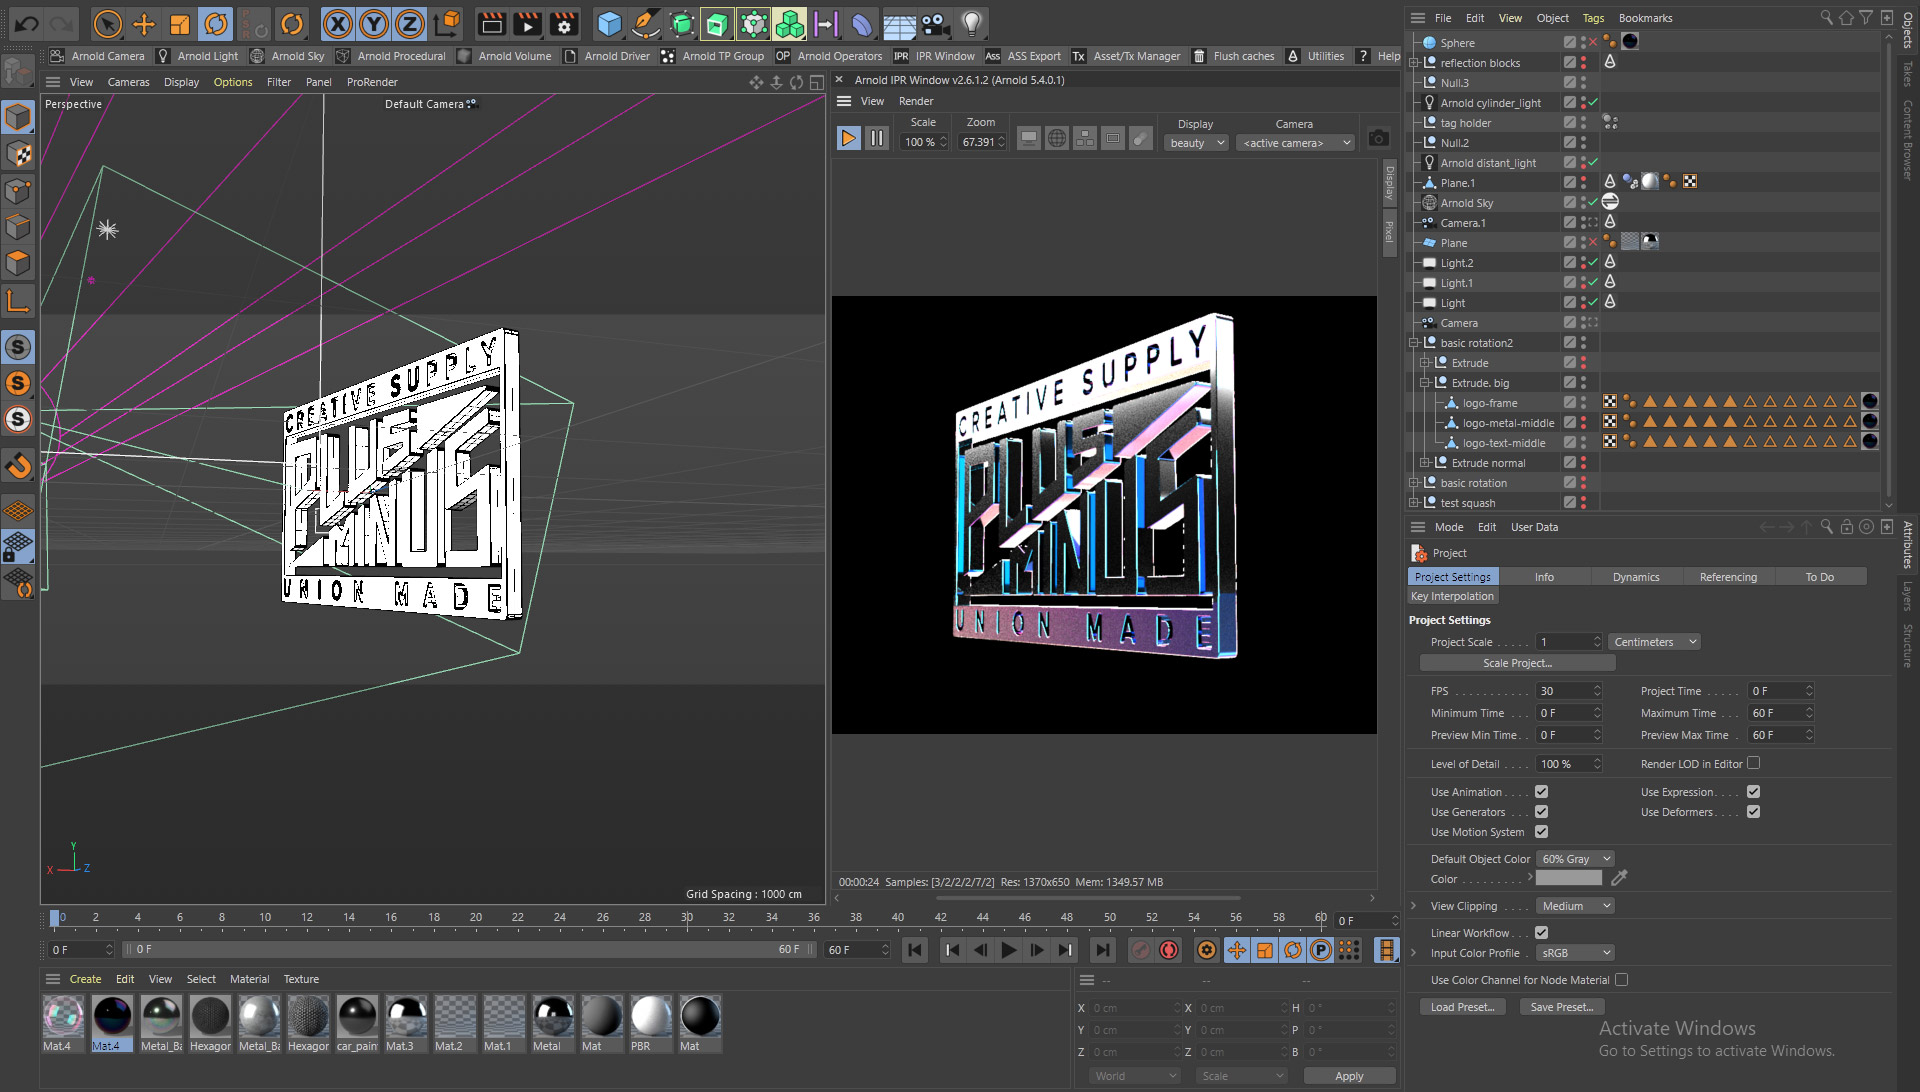
Task: Activate the Rotate tool in top toolbar
Action: [216, 24]
